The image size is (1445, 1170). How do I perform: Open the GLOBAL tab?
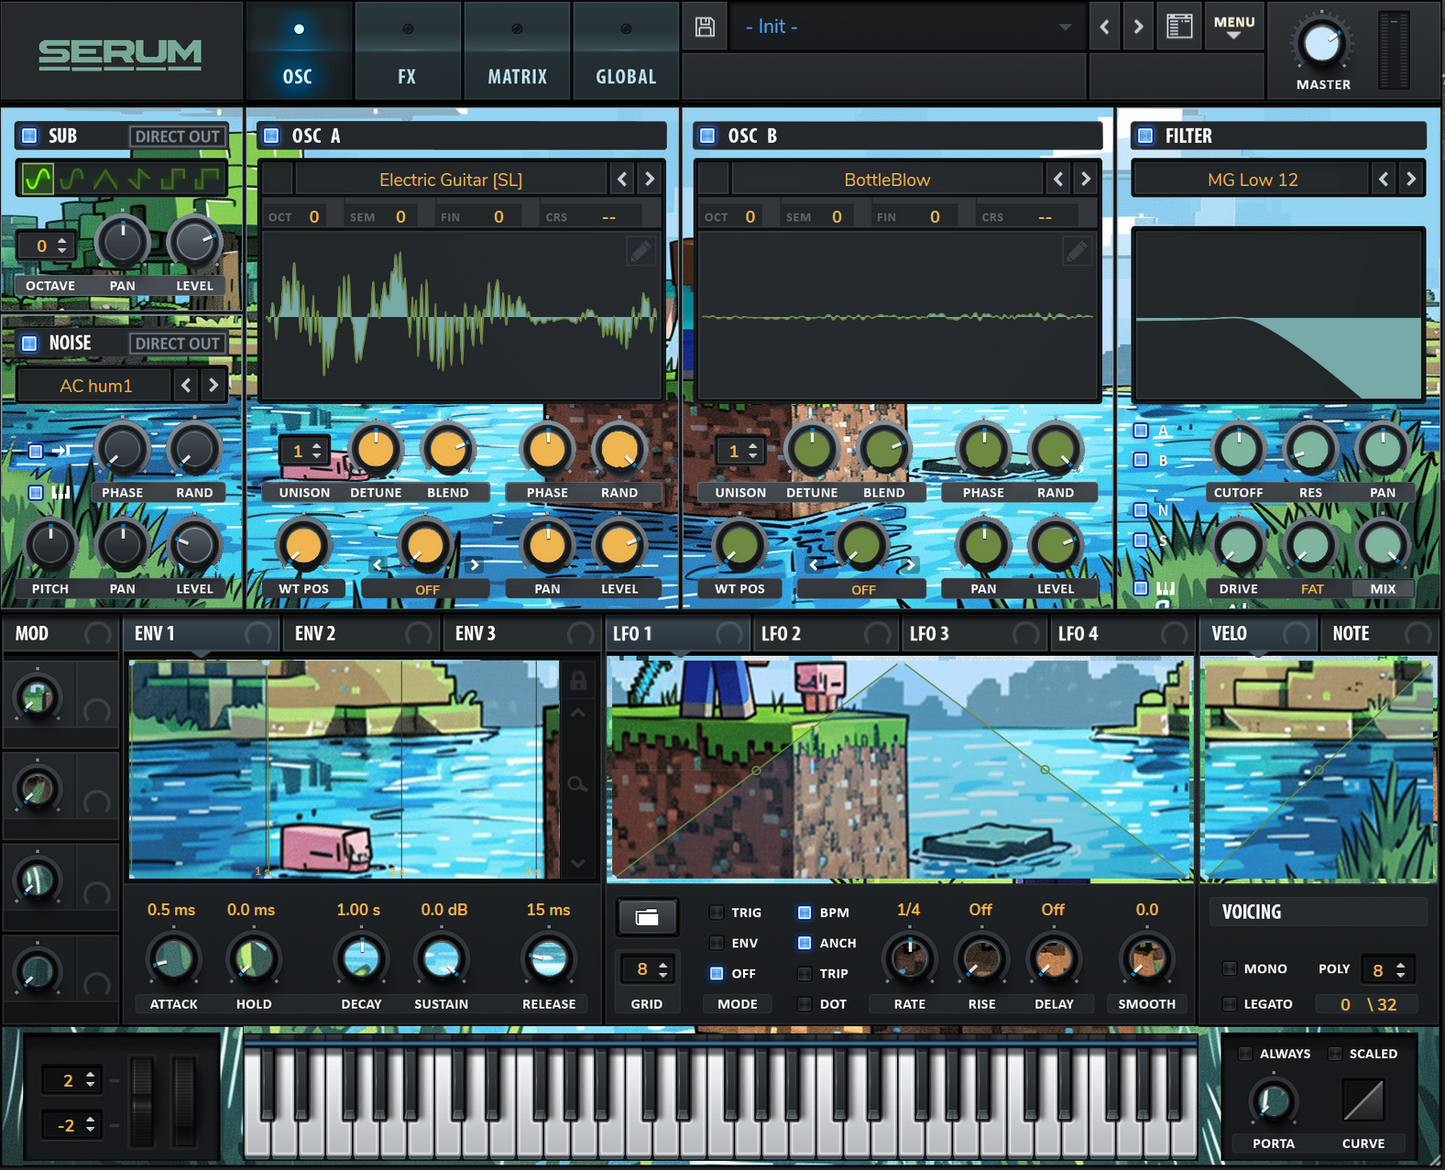[626, 50]
